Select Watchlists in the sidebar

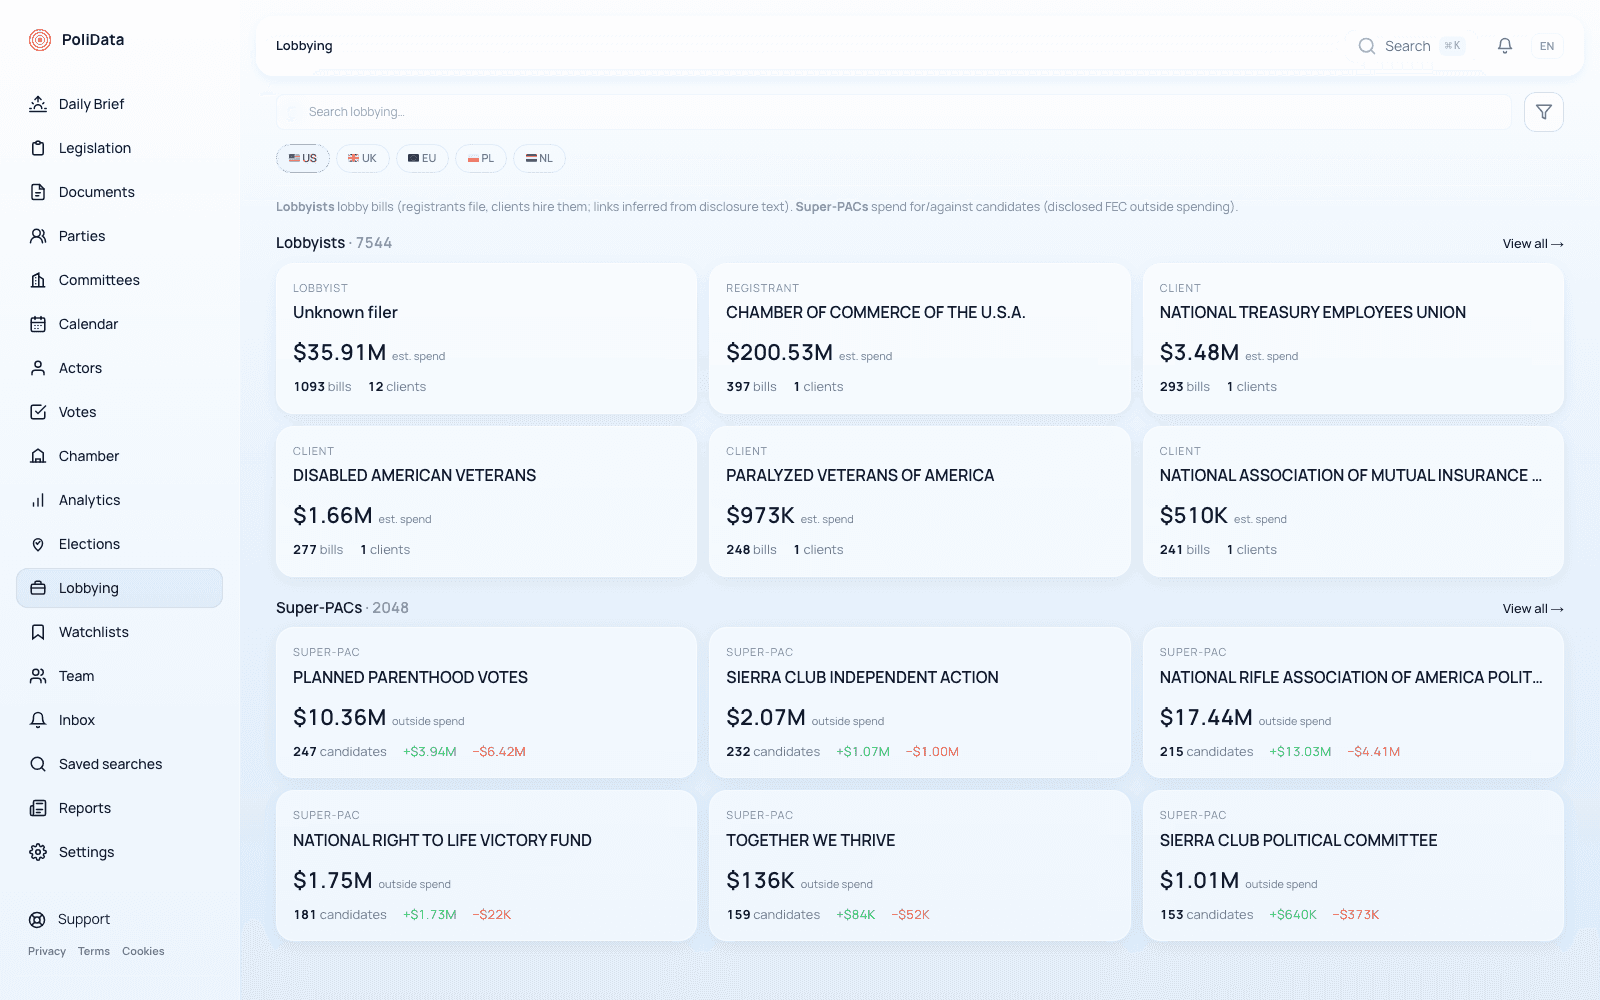119,632
